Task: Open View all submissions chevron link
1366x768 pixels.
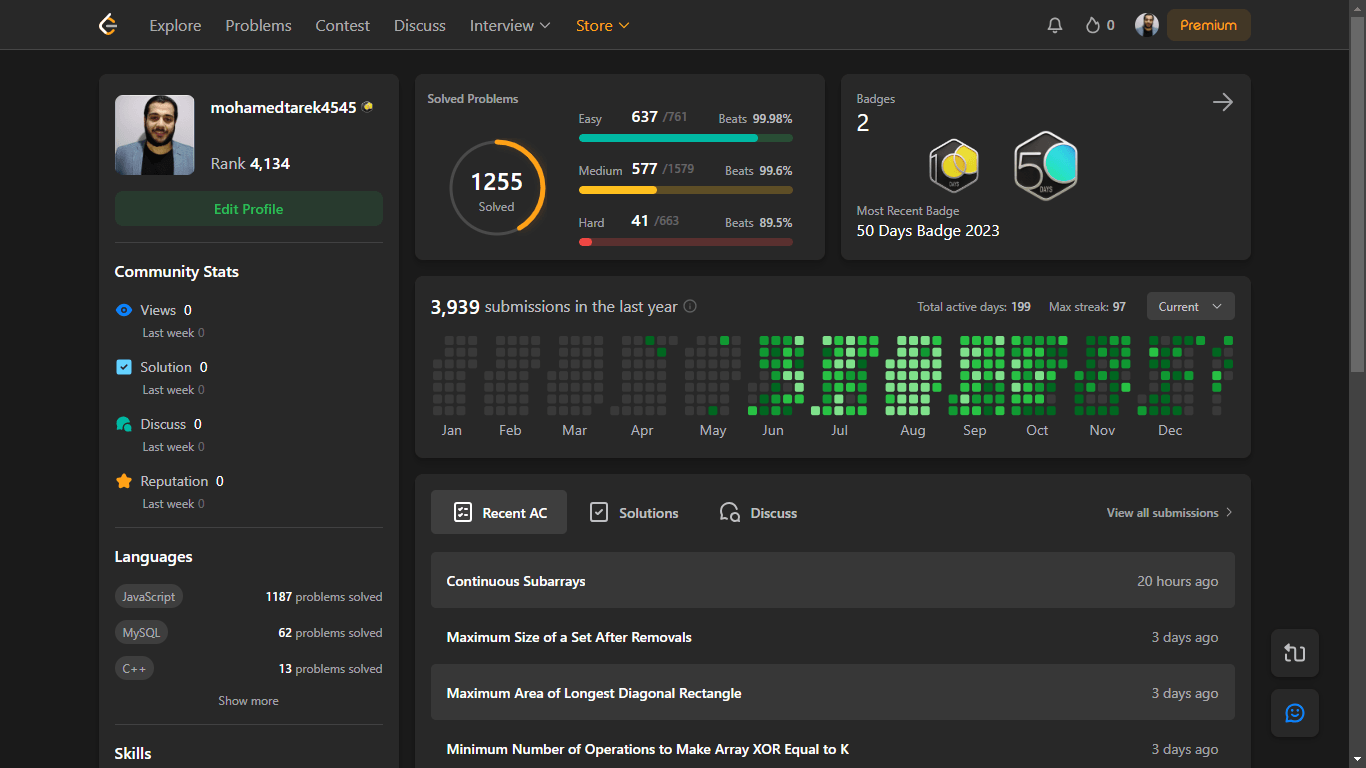Action: click(1170, 513)
